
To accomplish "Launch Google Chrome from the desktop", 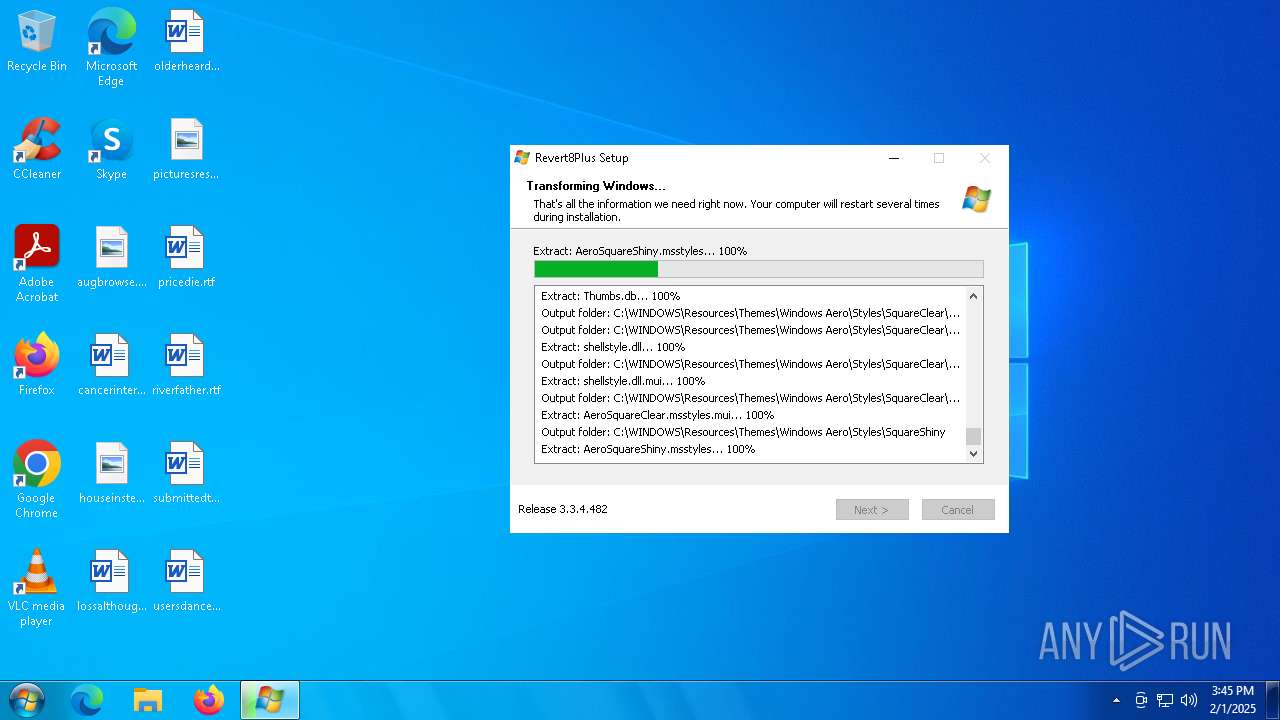I will point(37,481).
